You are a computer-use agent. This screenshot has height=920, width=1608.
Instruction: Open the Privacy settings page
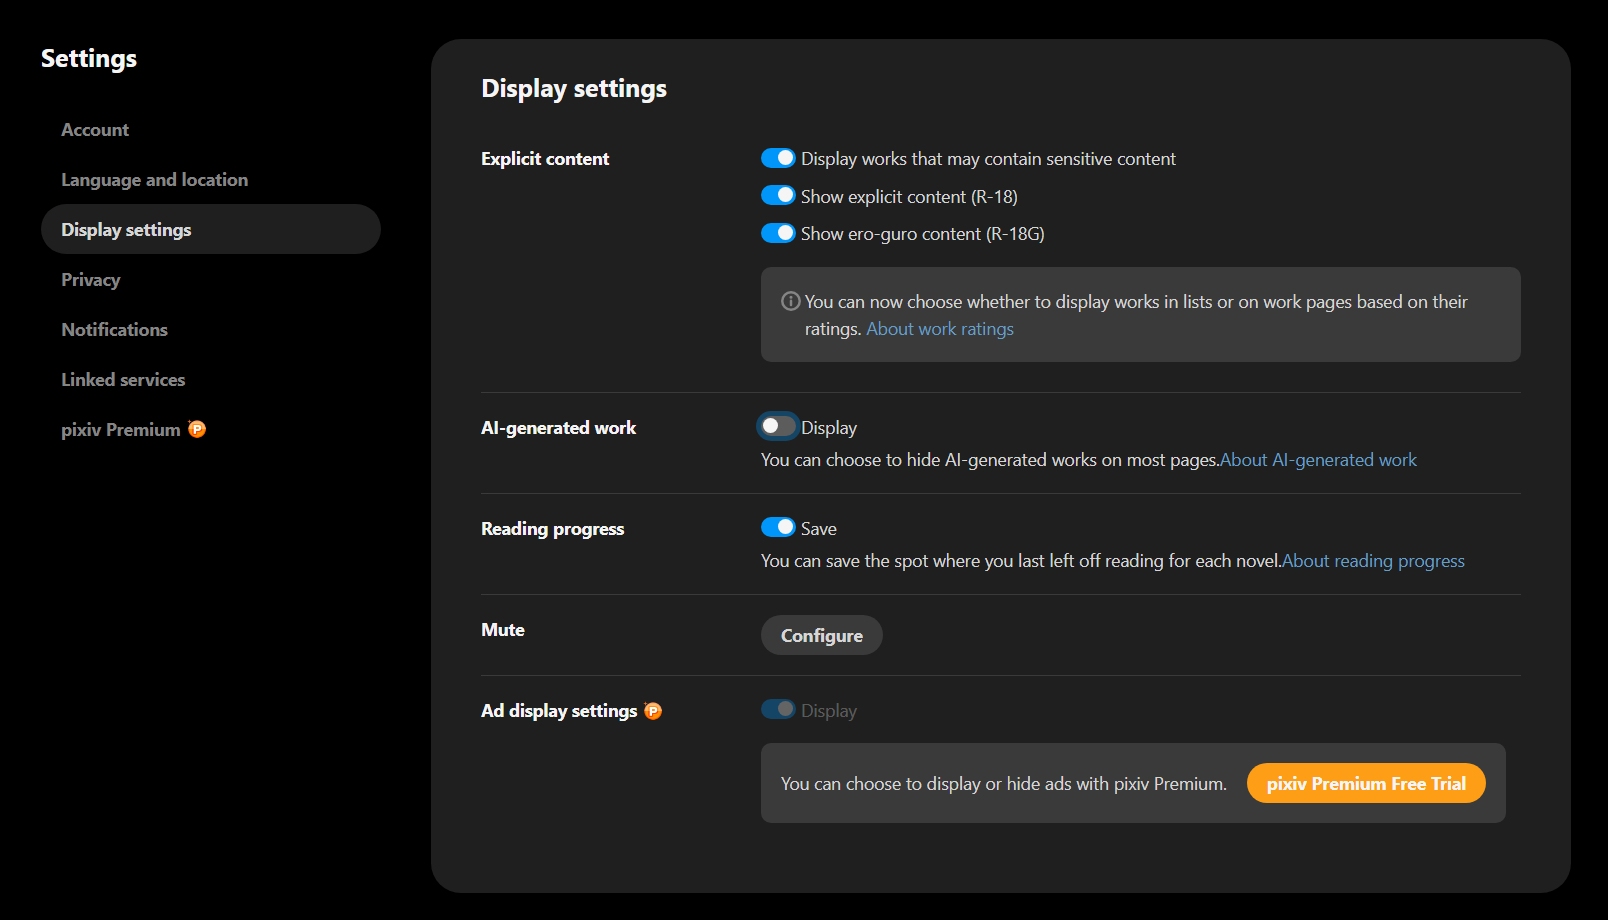coord(90,280)
